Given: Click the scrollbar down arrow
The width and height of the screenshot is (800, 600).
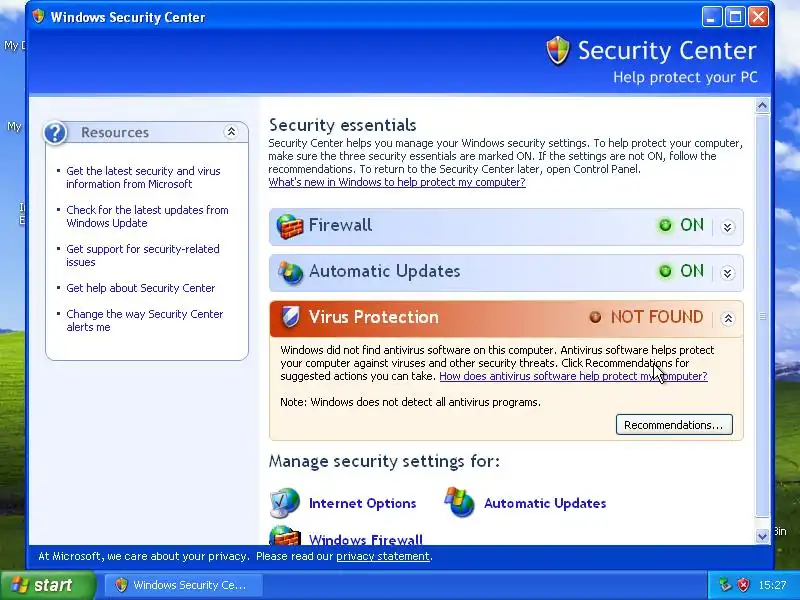Looking at the screenshot, I should [x=762, y=536].
